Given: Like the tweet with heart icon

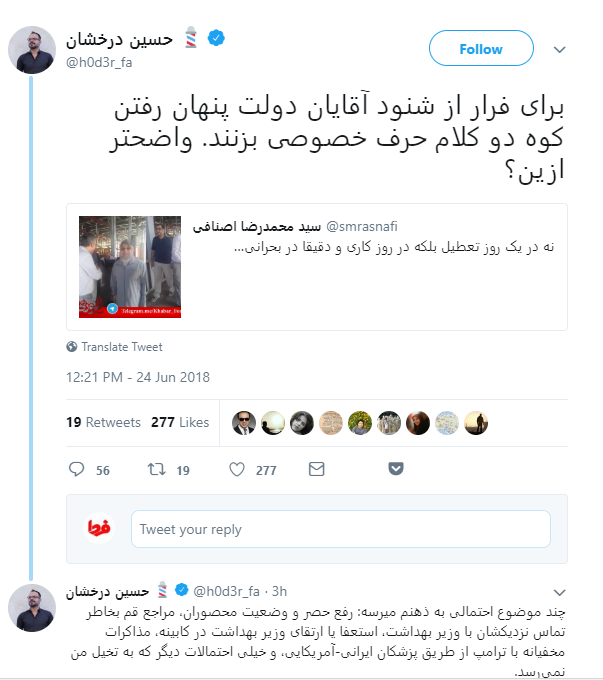Looking at the screenshot, I should tap(237, 469).
